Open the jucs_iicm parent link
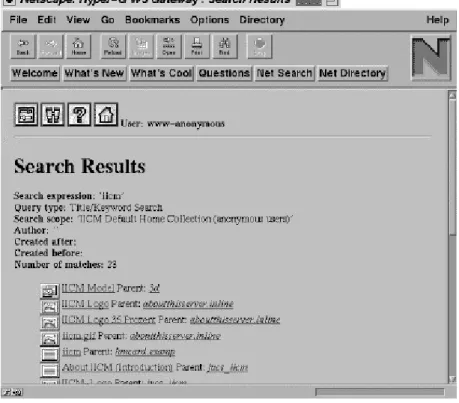The height and width of the screenshot is (403, 459). [228, 368]
